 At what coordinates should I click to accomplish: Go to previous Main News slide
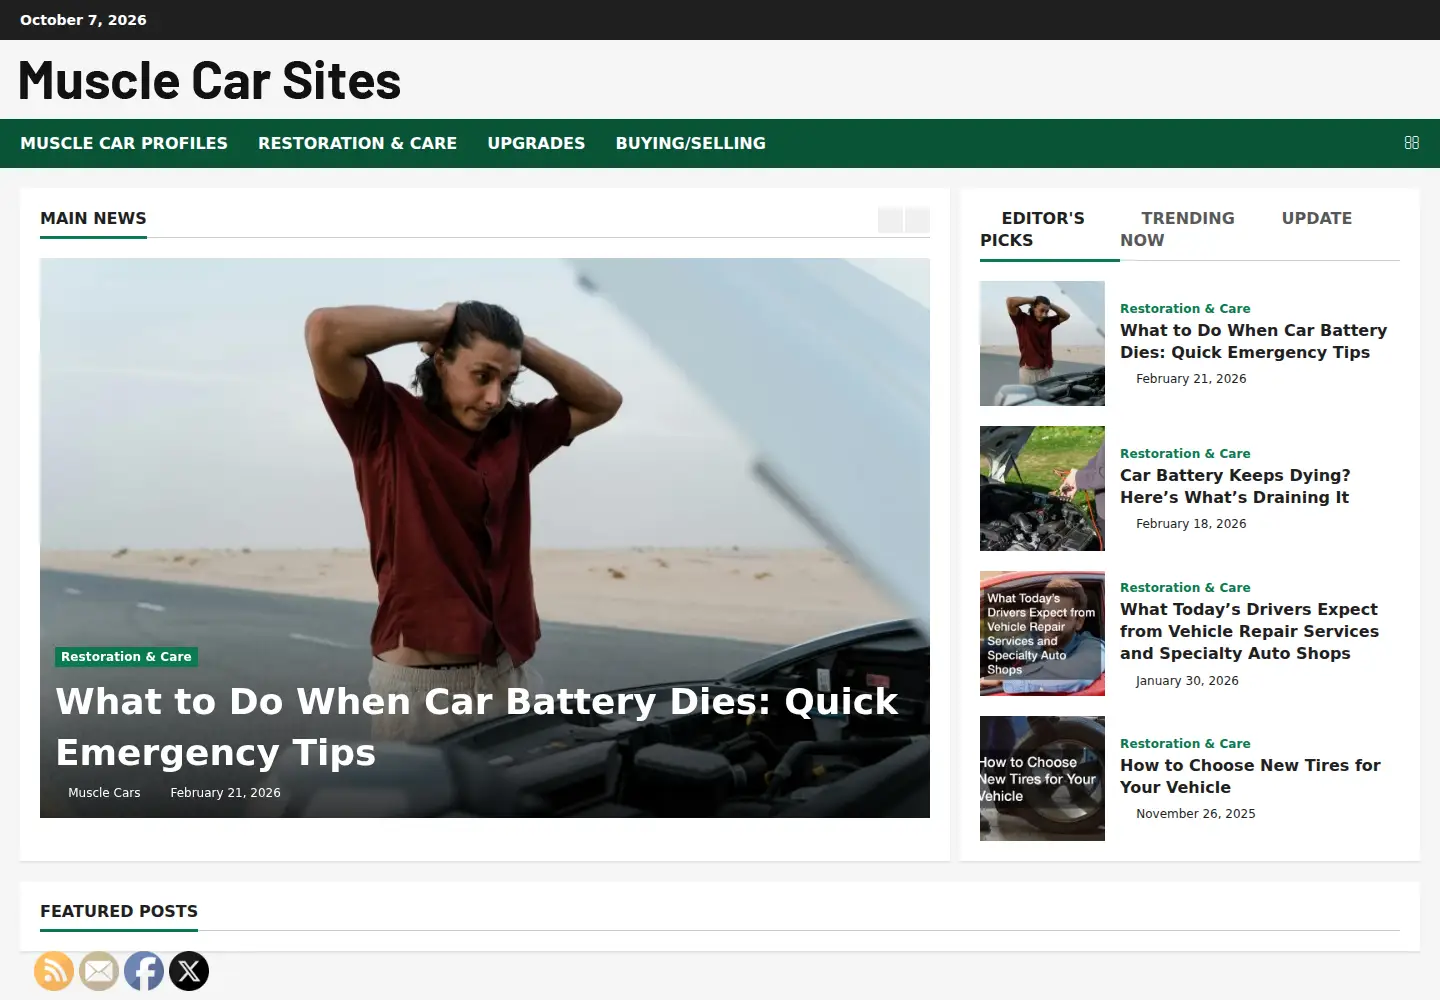click(x=890, y=220)
